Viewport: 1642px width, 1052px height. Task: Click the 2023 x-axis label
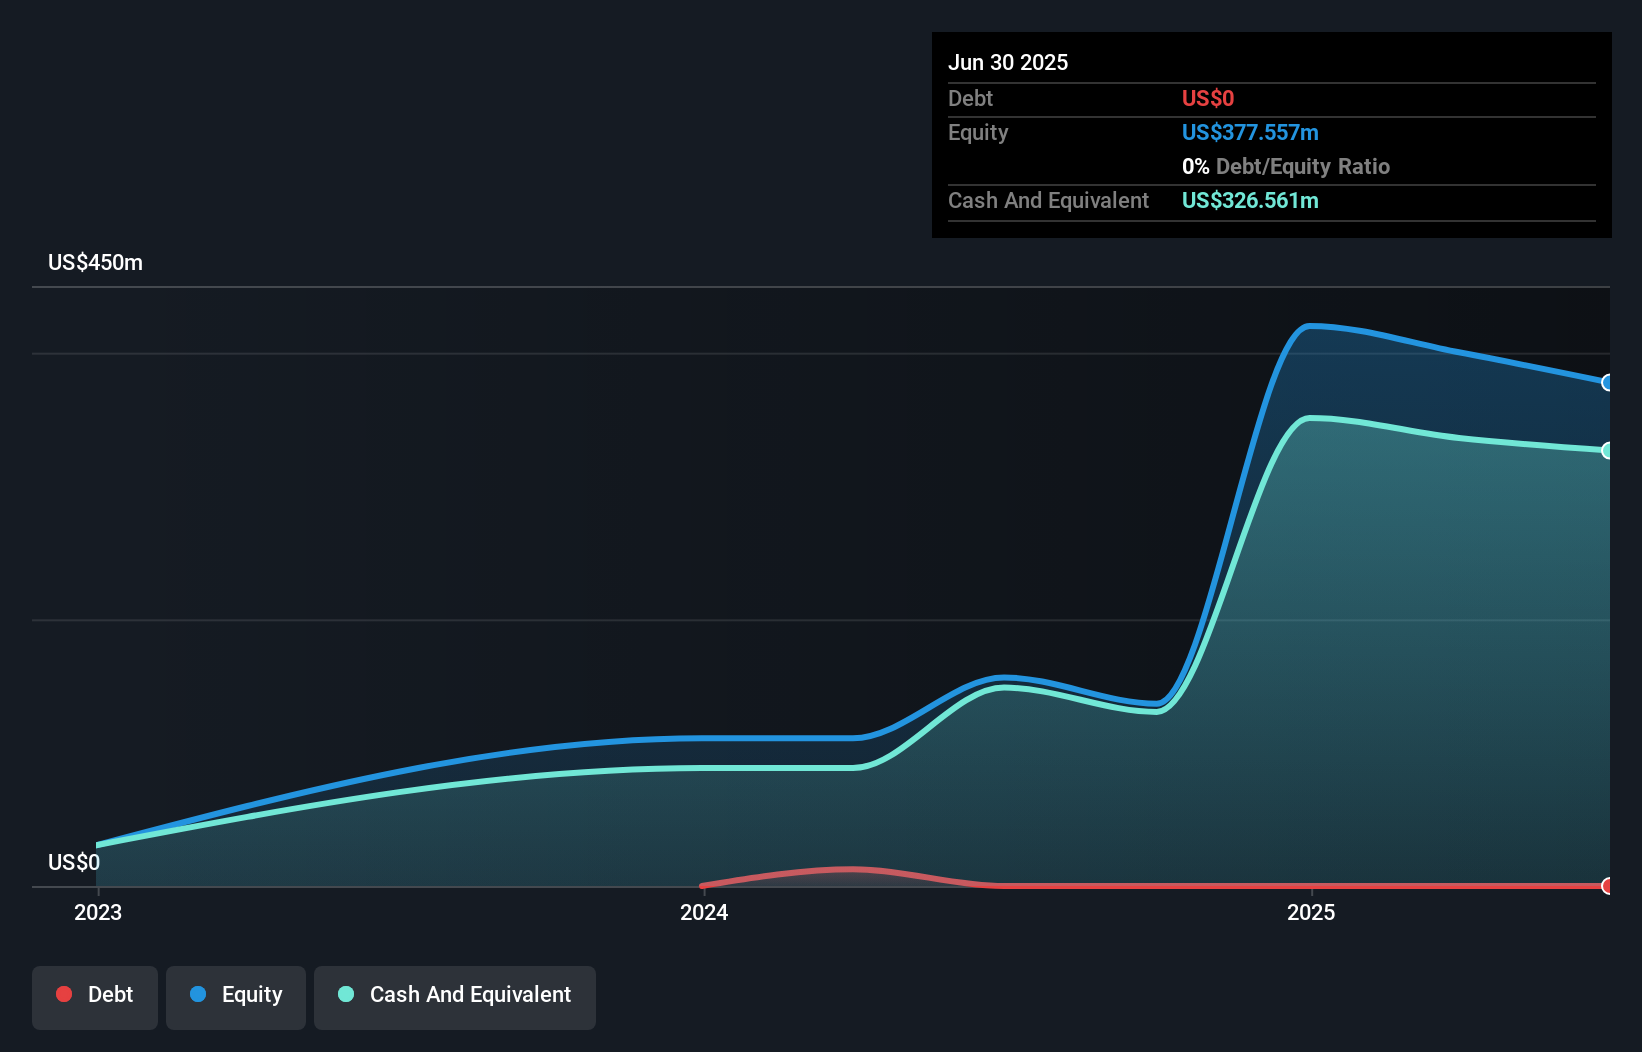point(98,912)
